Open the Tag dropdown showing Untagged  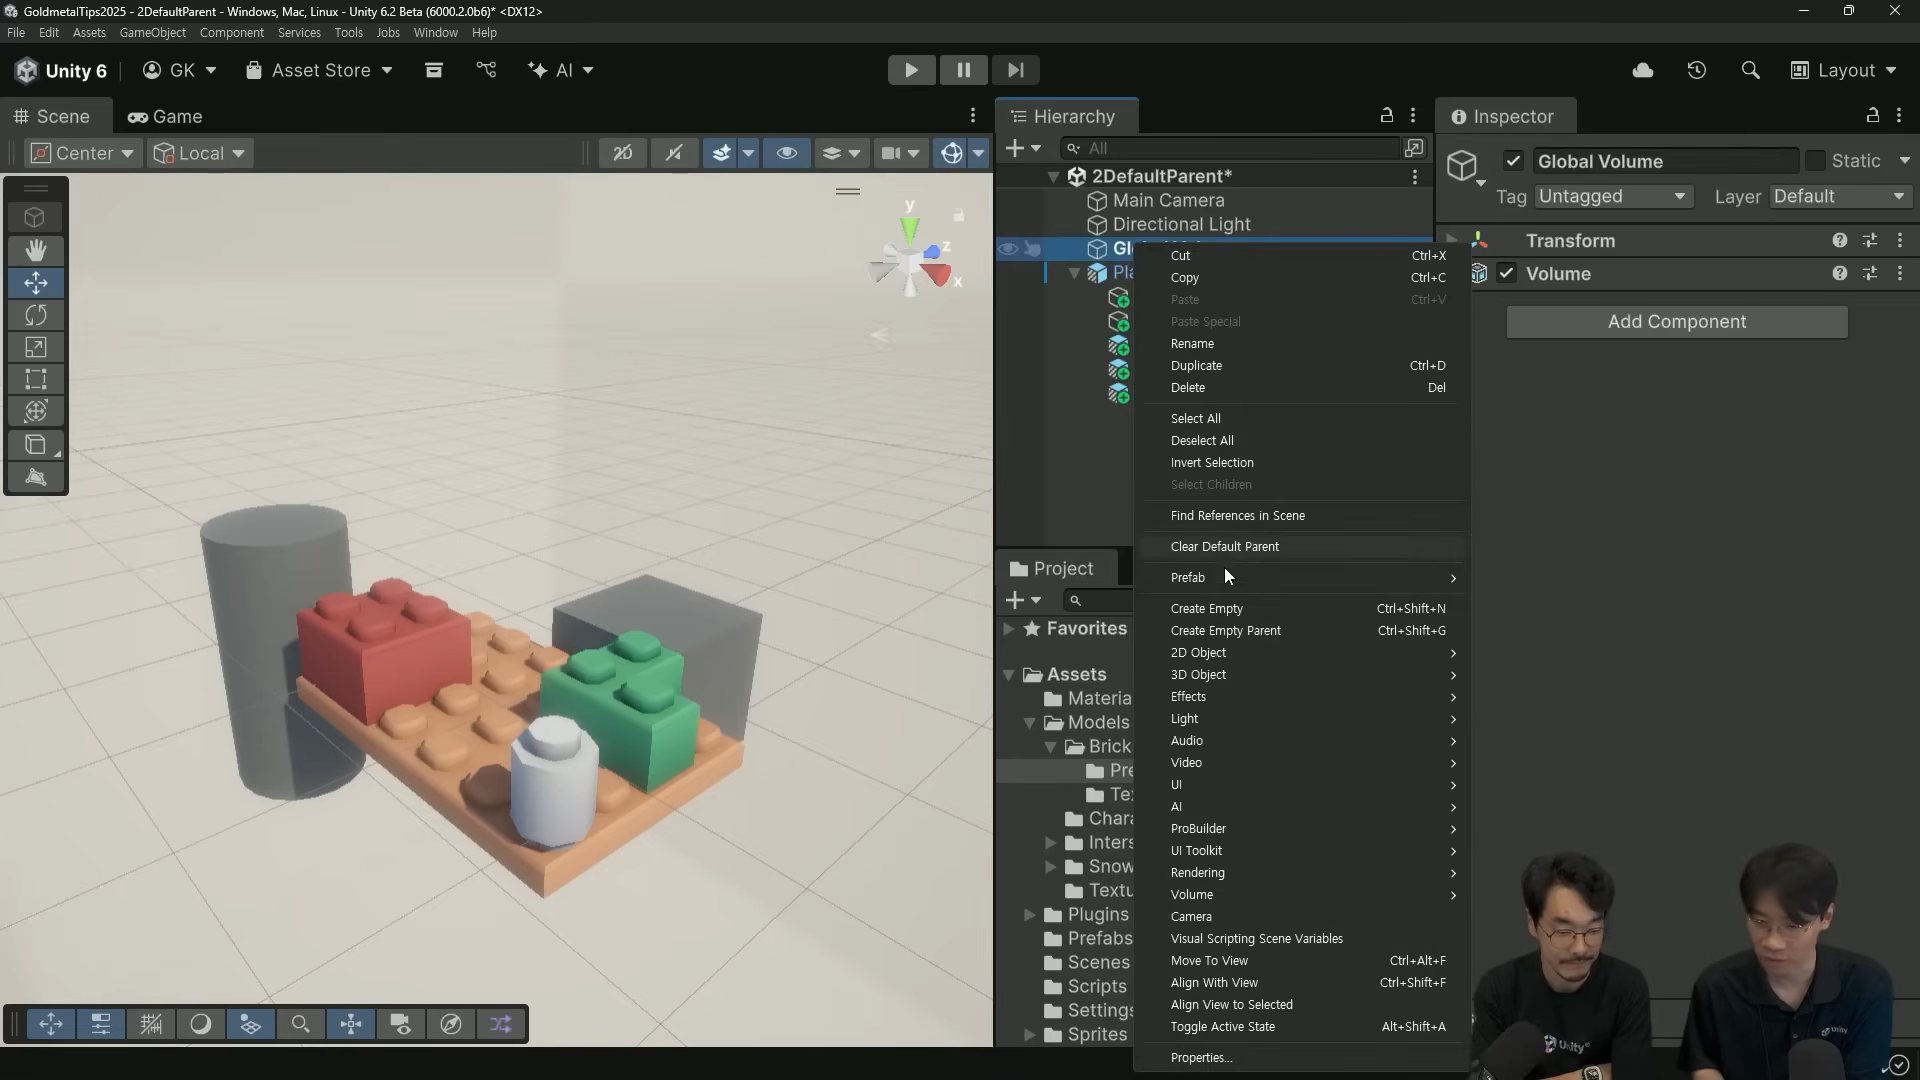point(1612,196)
